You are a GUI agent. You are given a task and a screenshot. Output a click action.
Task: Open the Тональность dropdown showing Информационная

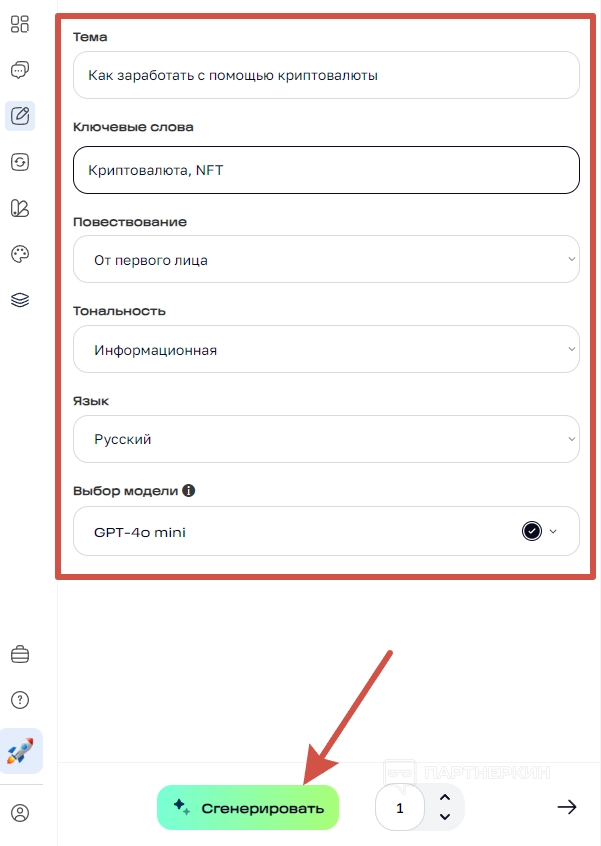tap(326, 351)
